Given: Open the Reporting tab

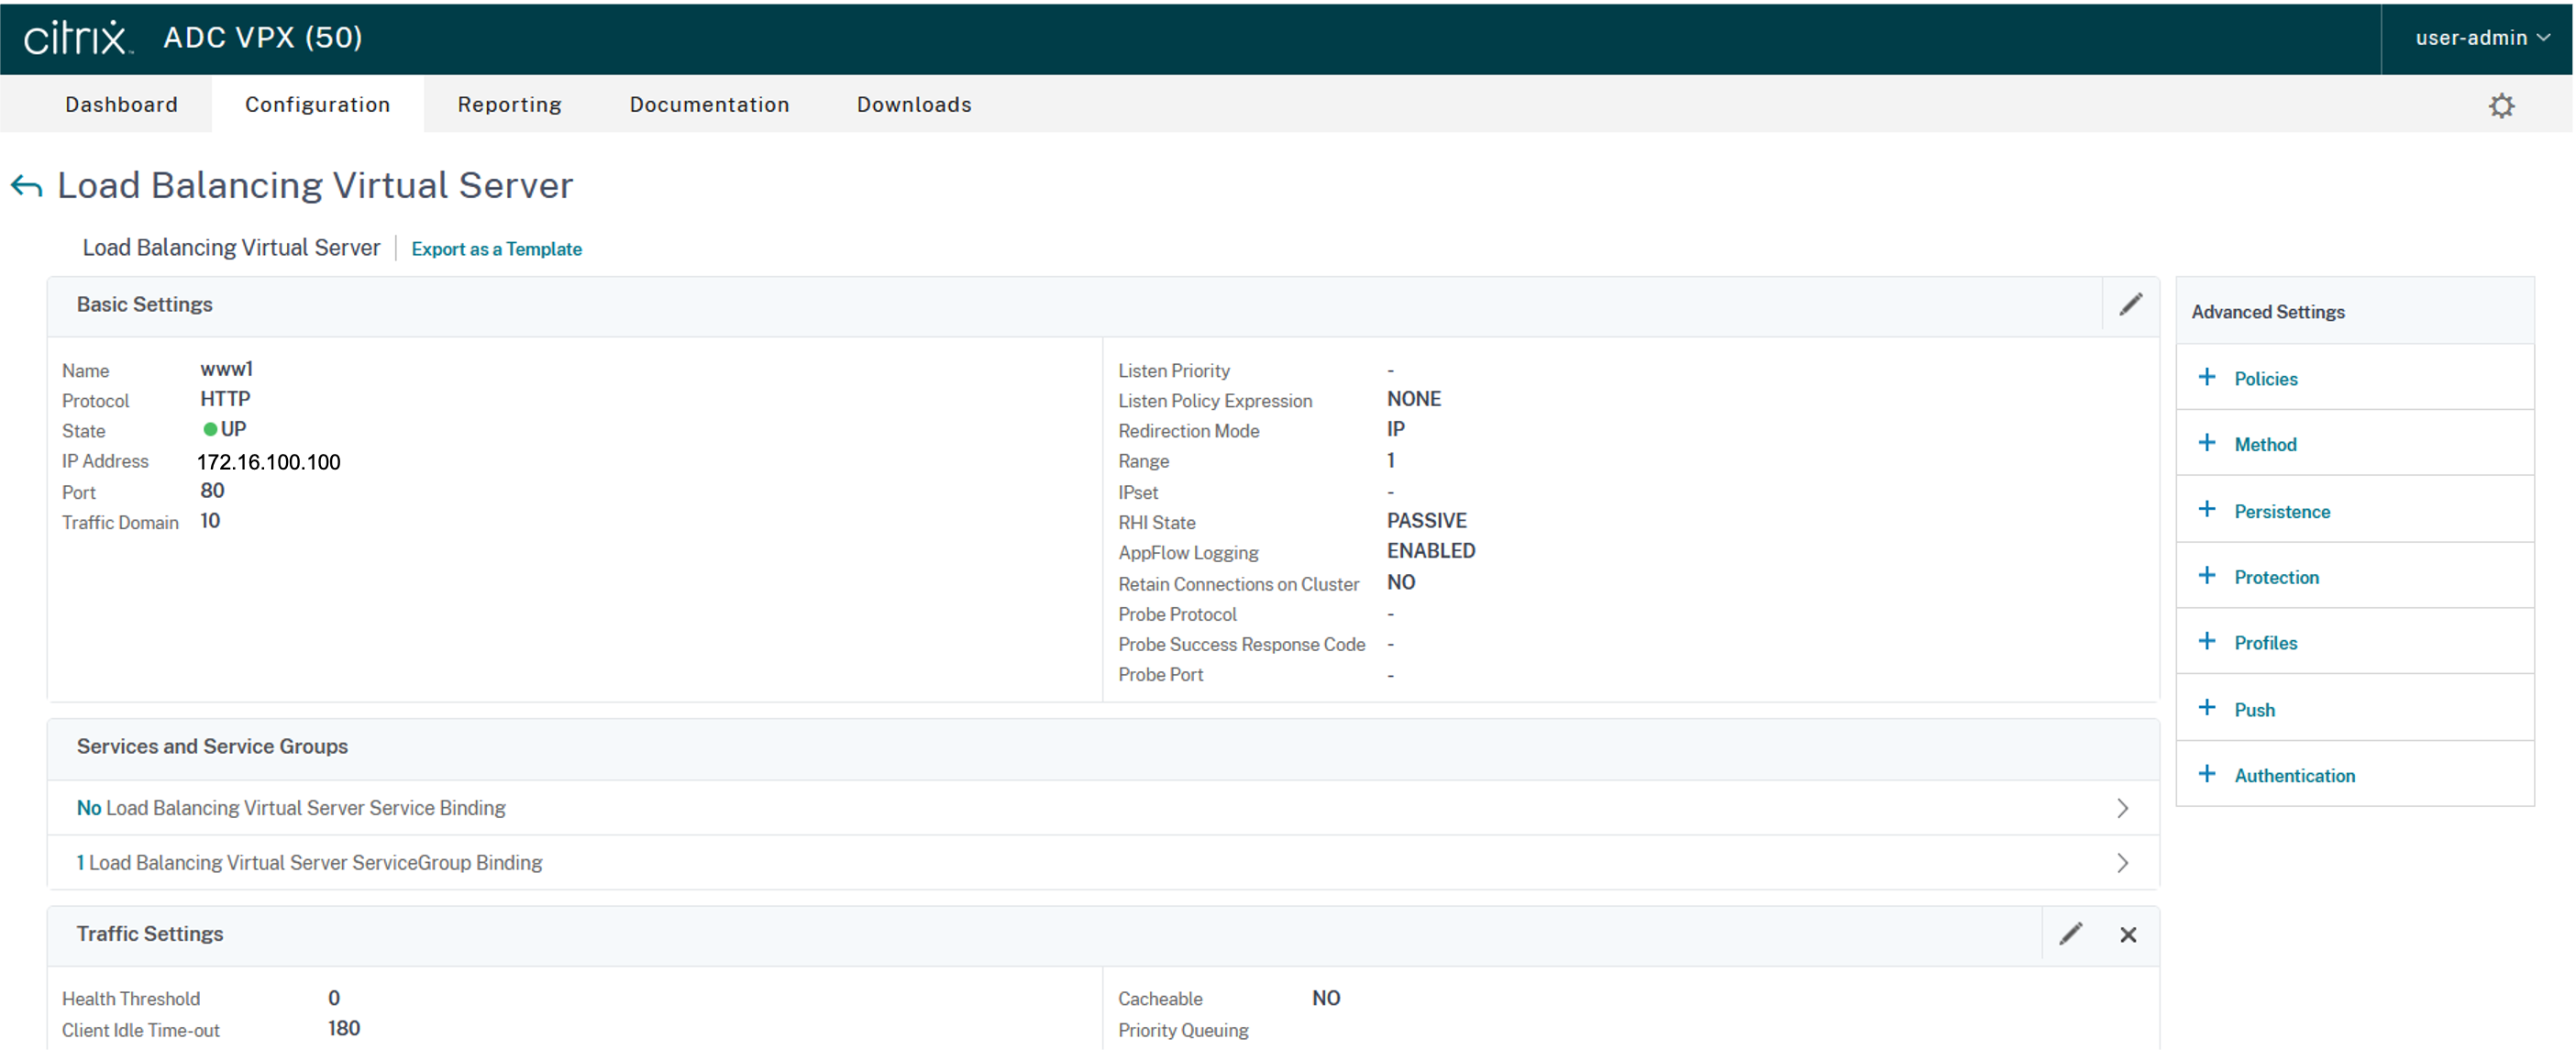Looking at the screenshot, I should coord(509,105).
